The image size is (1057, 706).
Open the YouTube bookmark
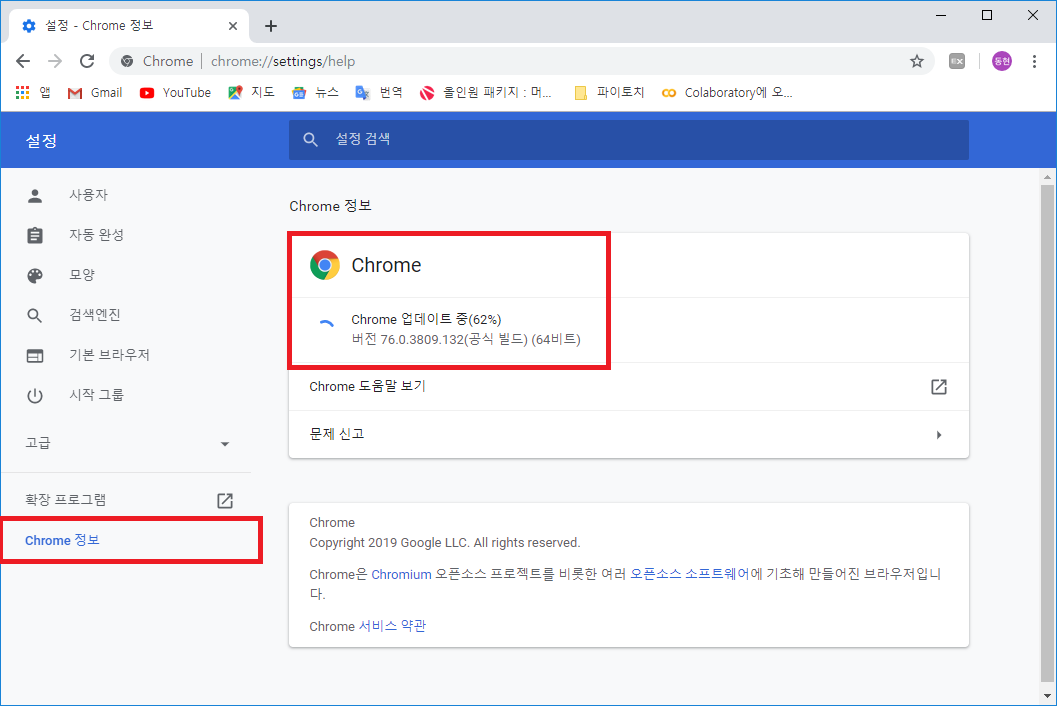click(x=175, y=92)
